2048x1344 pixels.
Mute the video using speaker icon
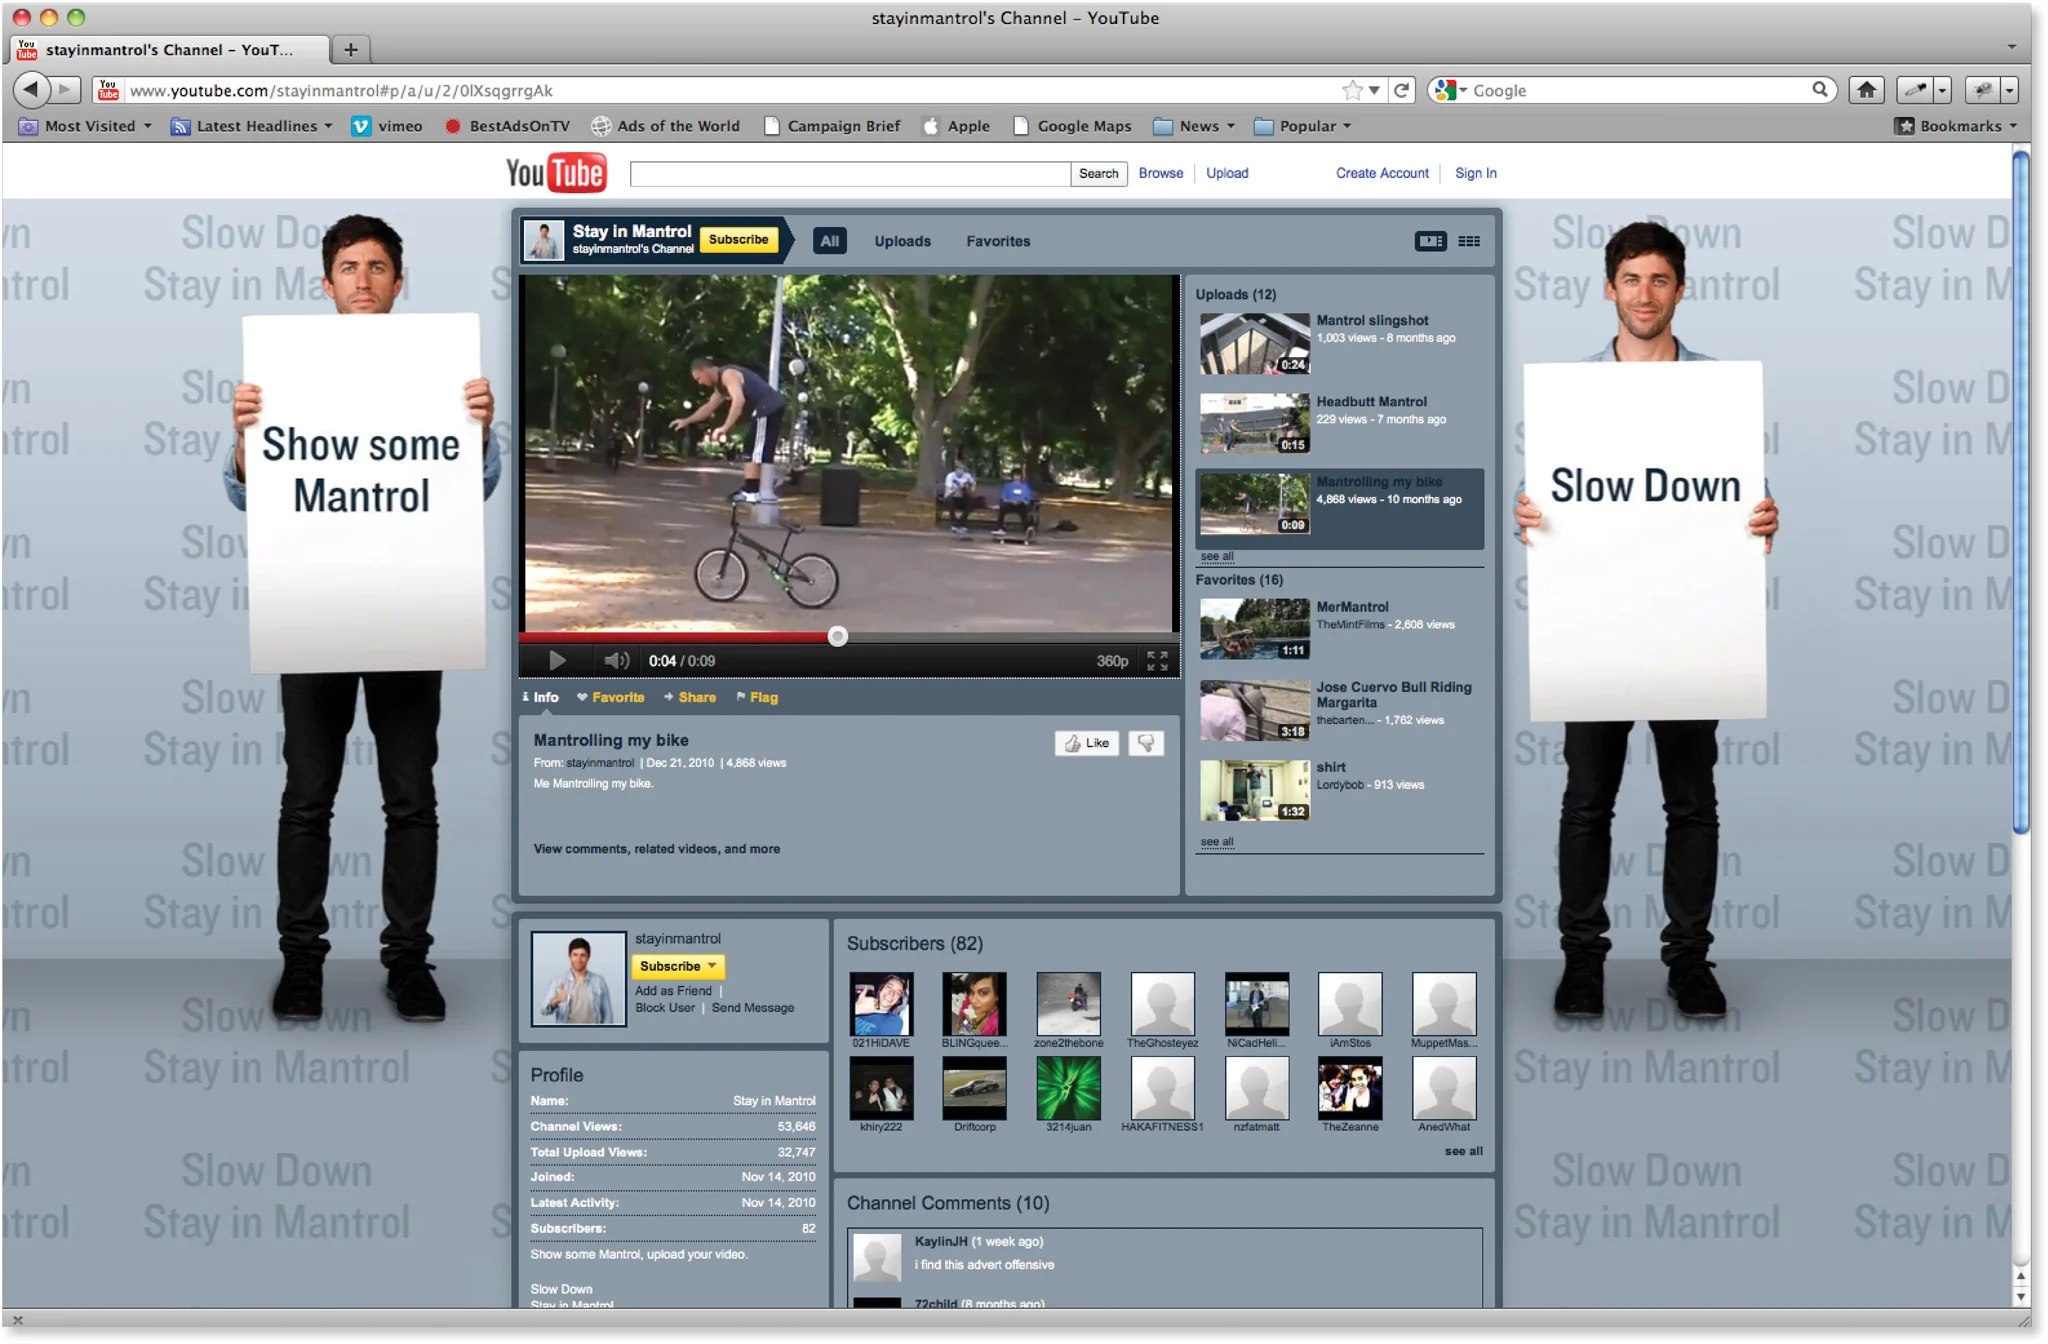(x=616, y=660)
